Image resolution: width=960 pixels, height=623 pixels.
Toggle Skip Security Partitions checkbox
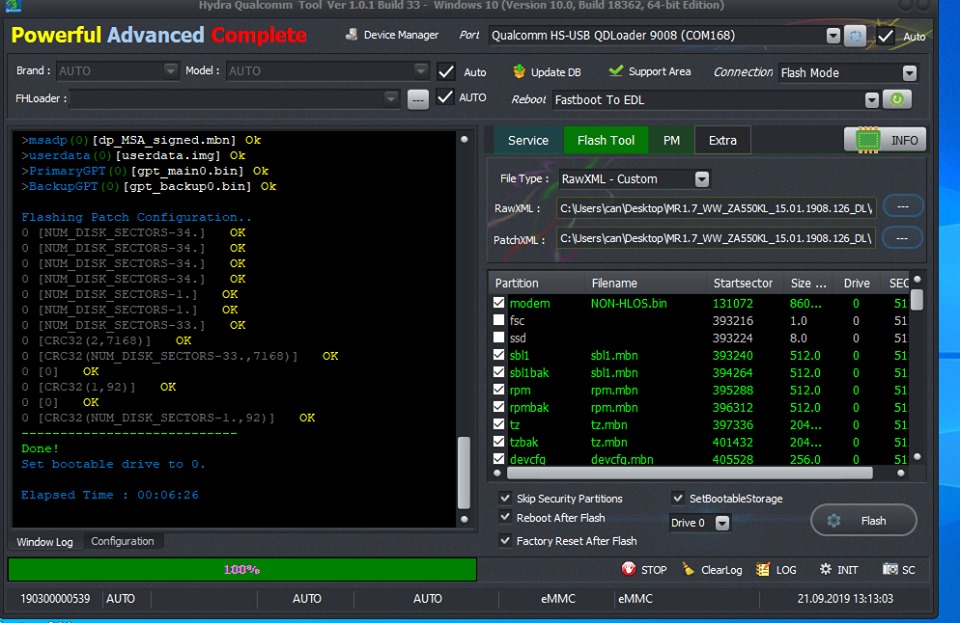[506, 498]
